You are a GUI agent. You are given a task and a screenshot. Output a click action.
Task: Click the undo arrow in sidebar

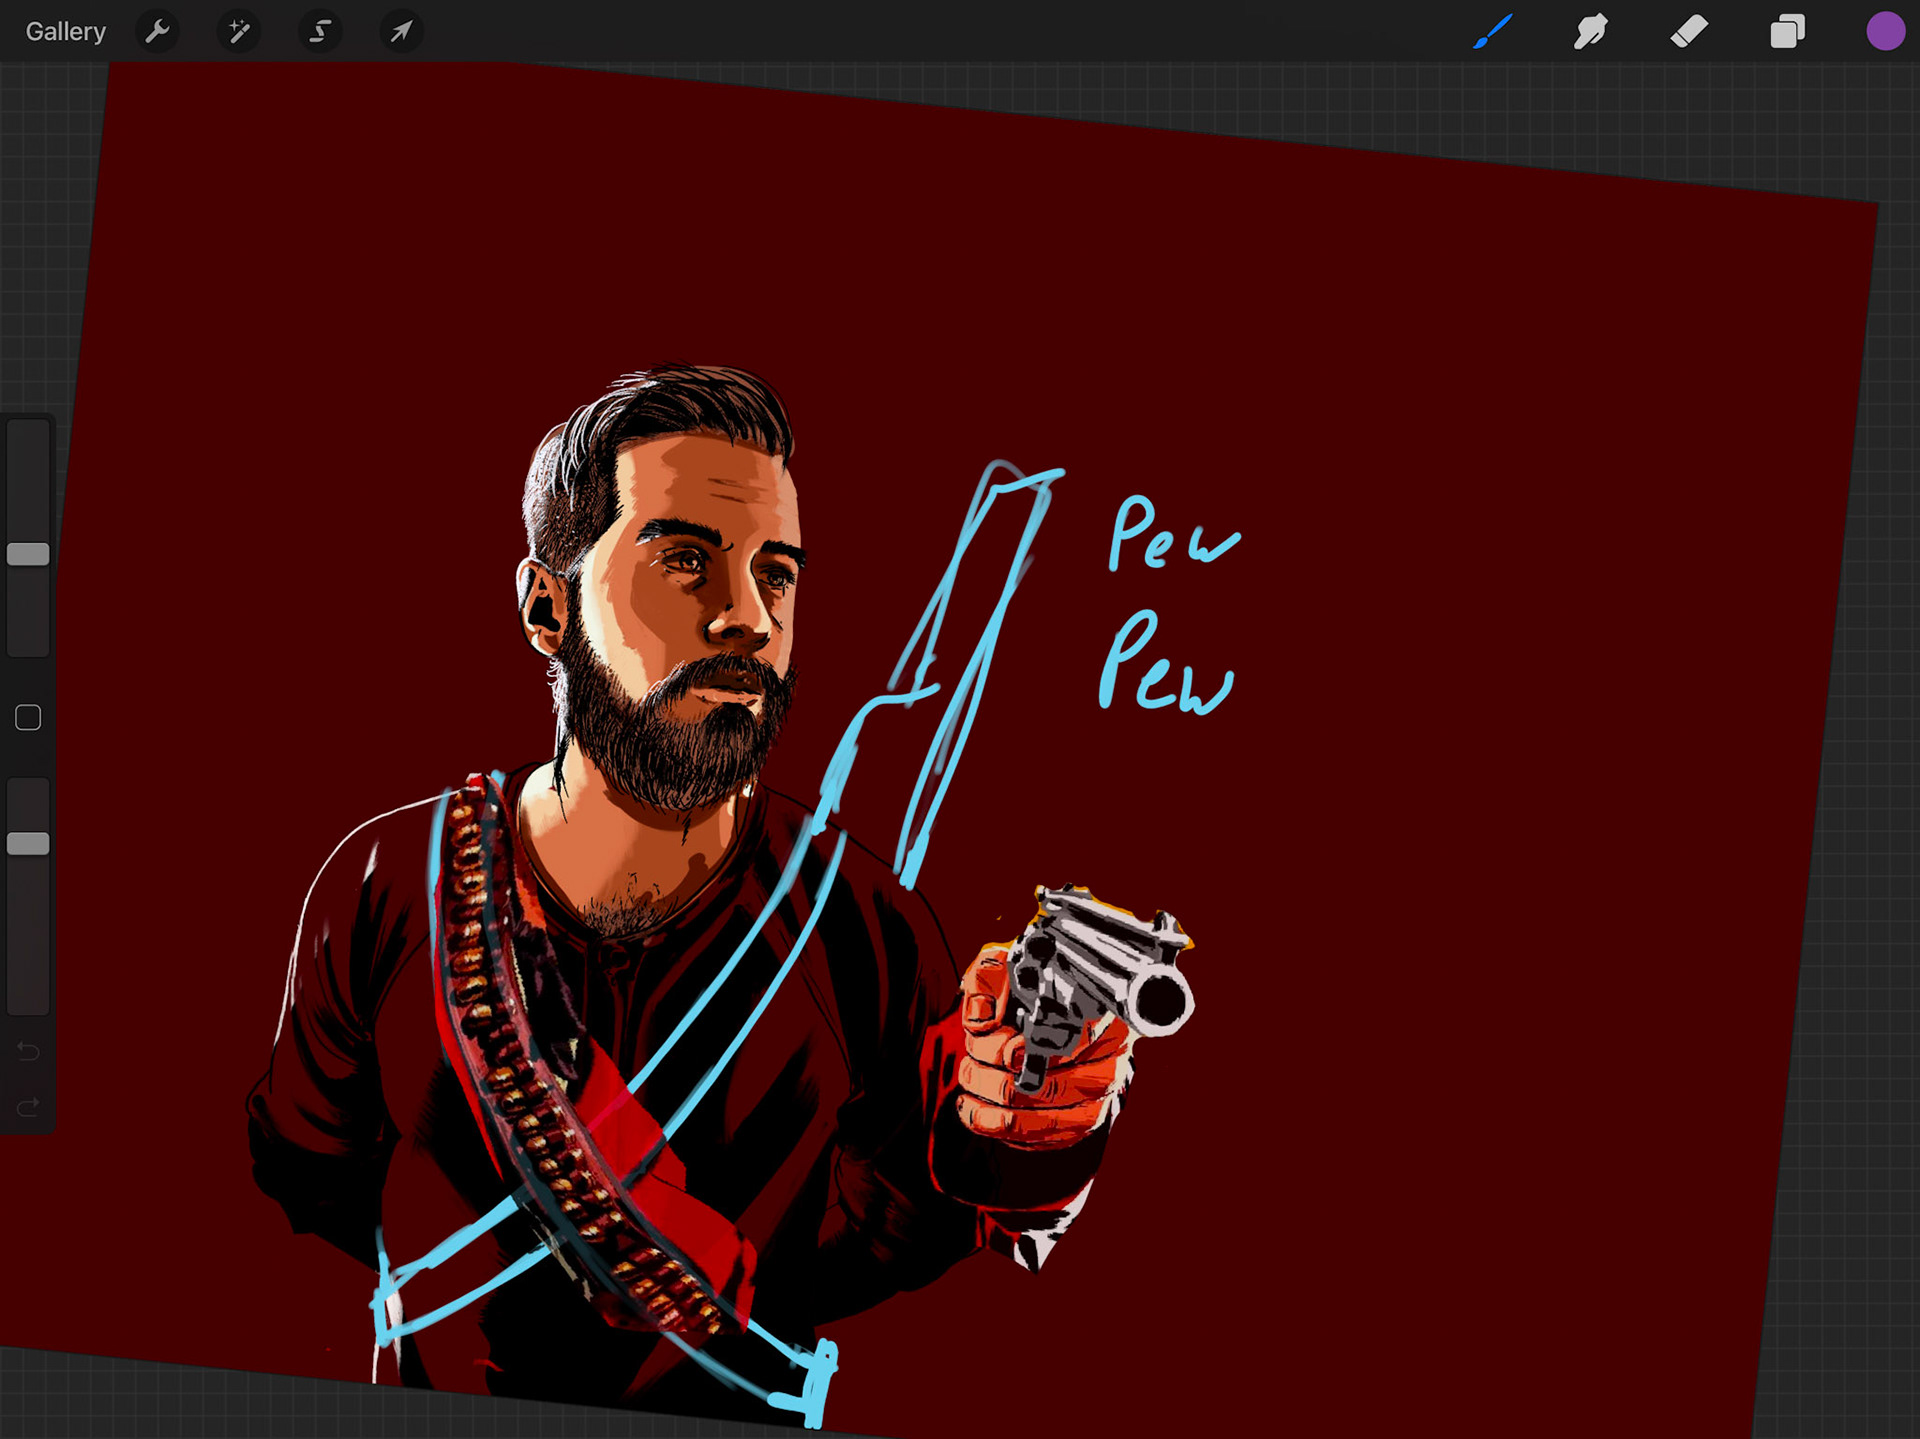click(x=28, y=1051)
